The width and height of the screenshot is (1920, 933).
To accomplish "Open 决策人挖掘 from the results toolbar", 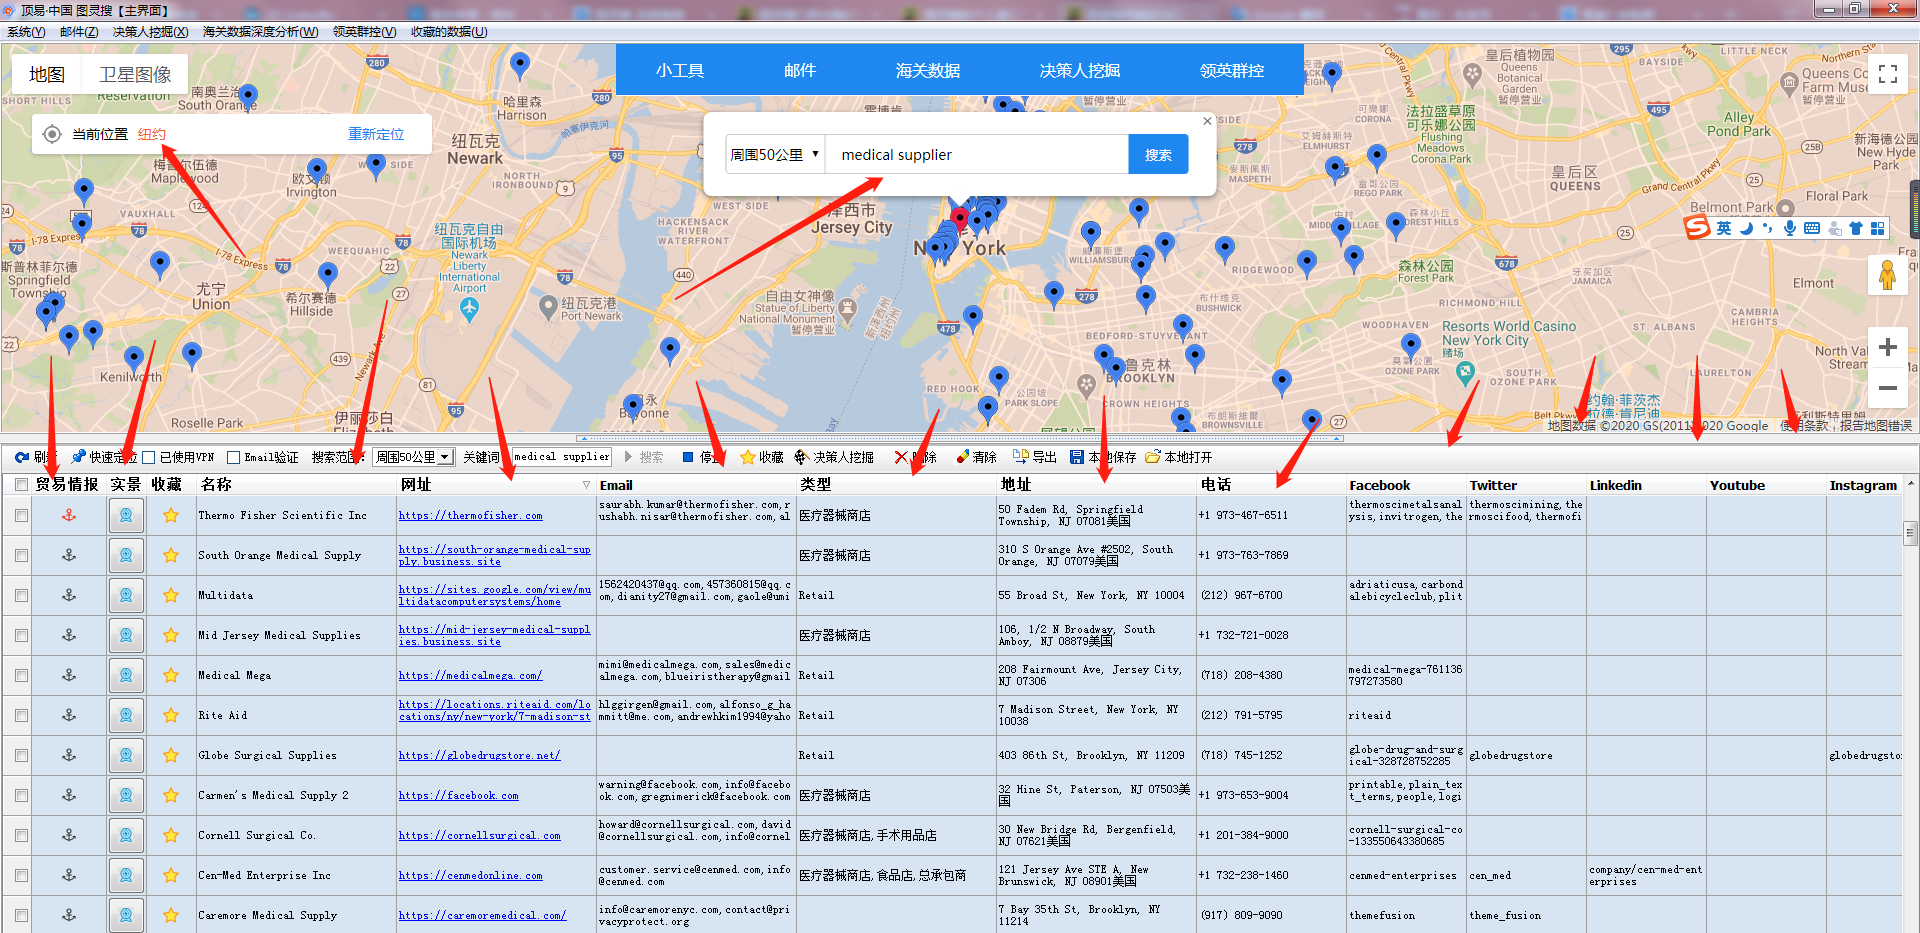I will 834,457.
